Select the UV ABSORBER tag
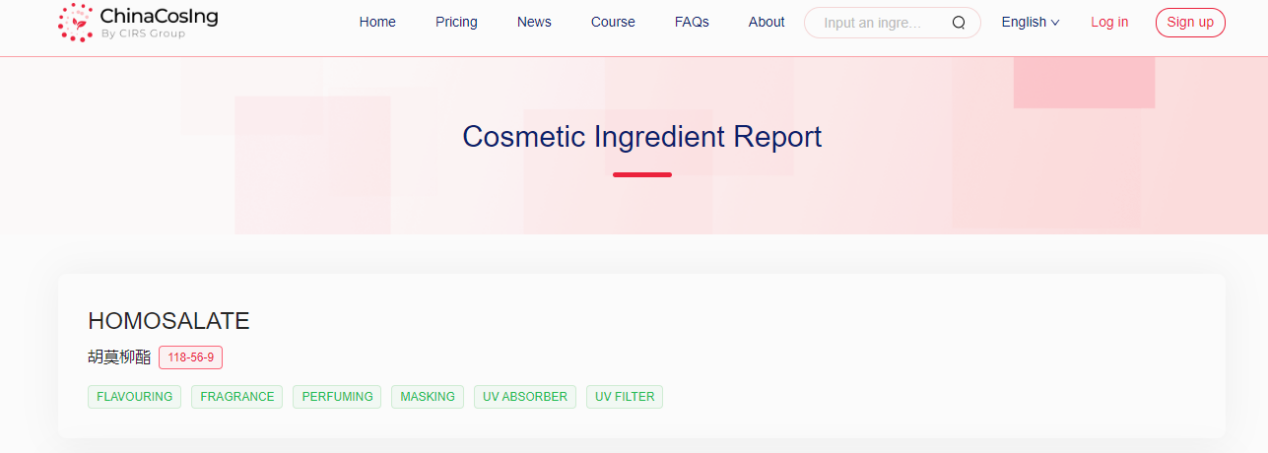The image size is (1268, 453). click(525, 397)
